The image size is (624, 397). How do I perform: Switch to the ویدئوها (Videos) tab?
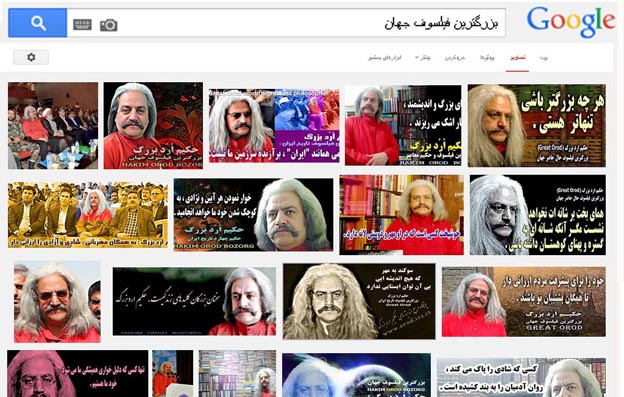coord(487,58)
